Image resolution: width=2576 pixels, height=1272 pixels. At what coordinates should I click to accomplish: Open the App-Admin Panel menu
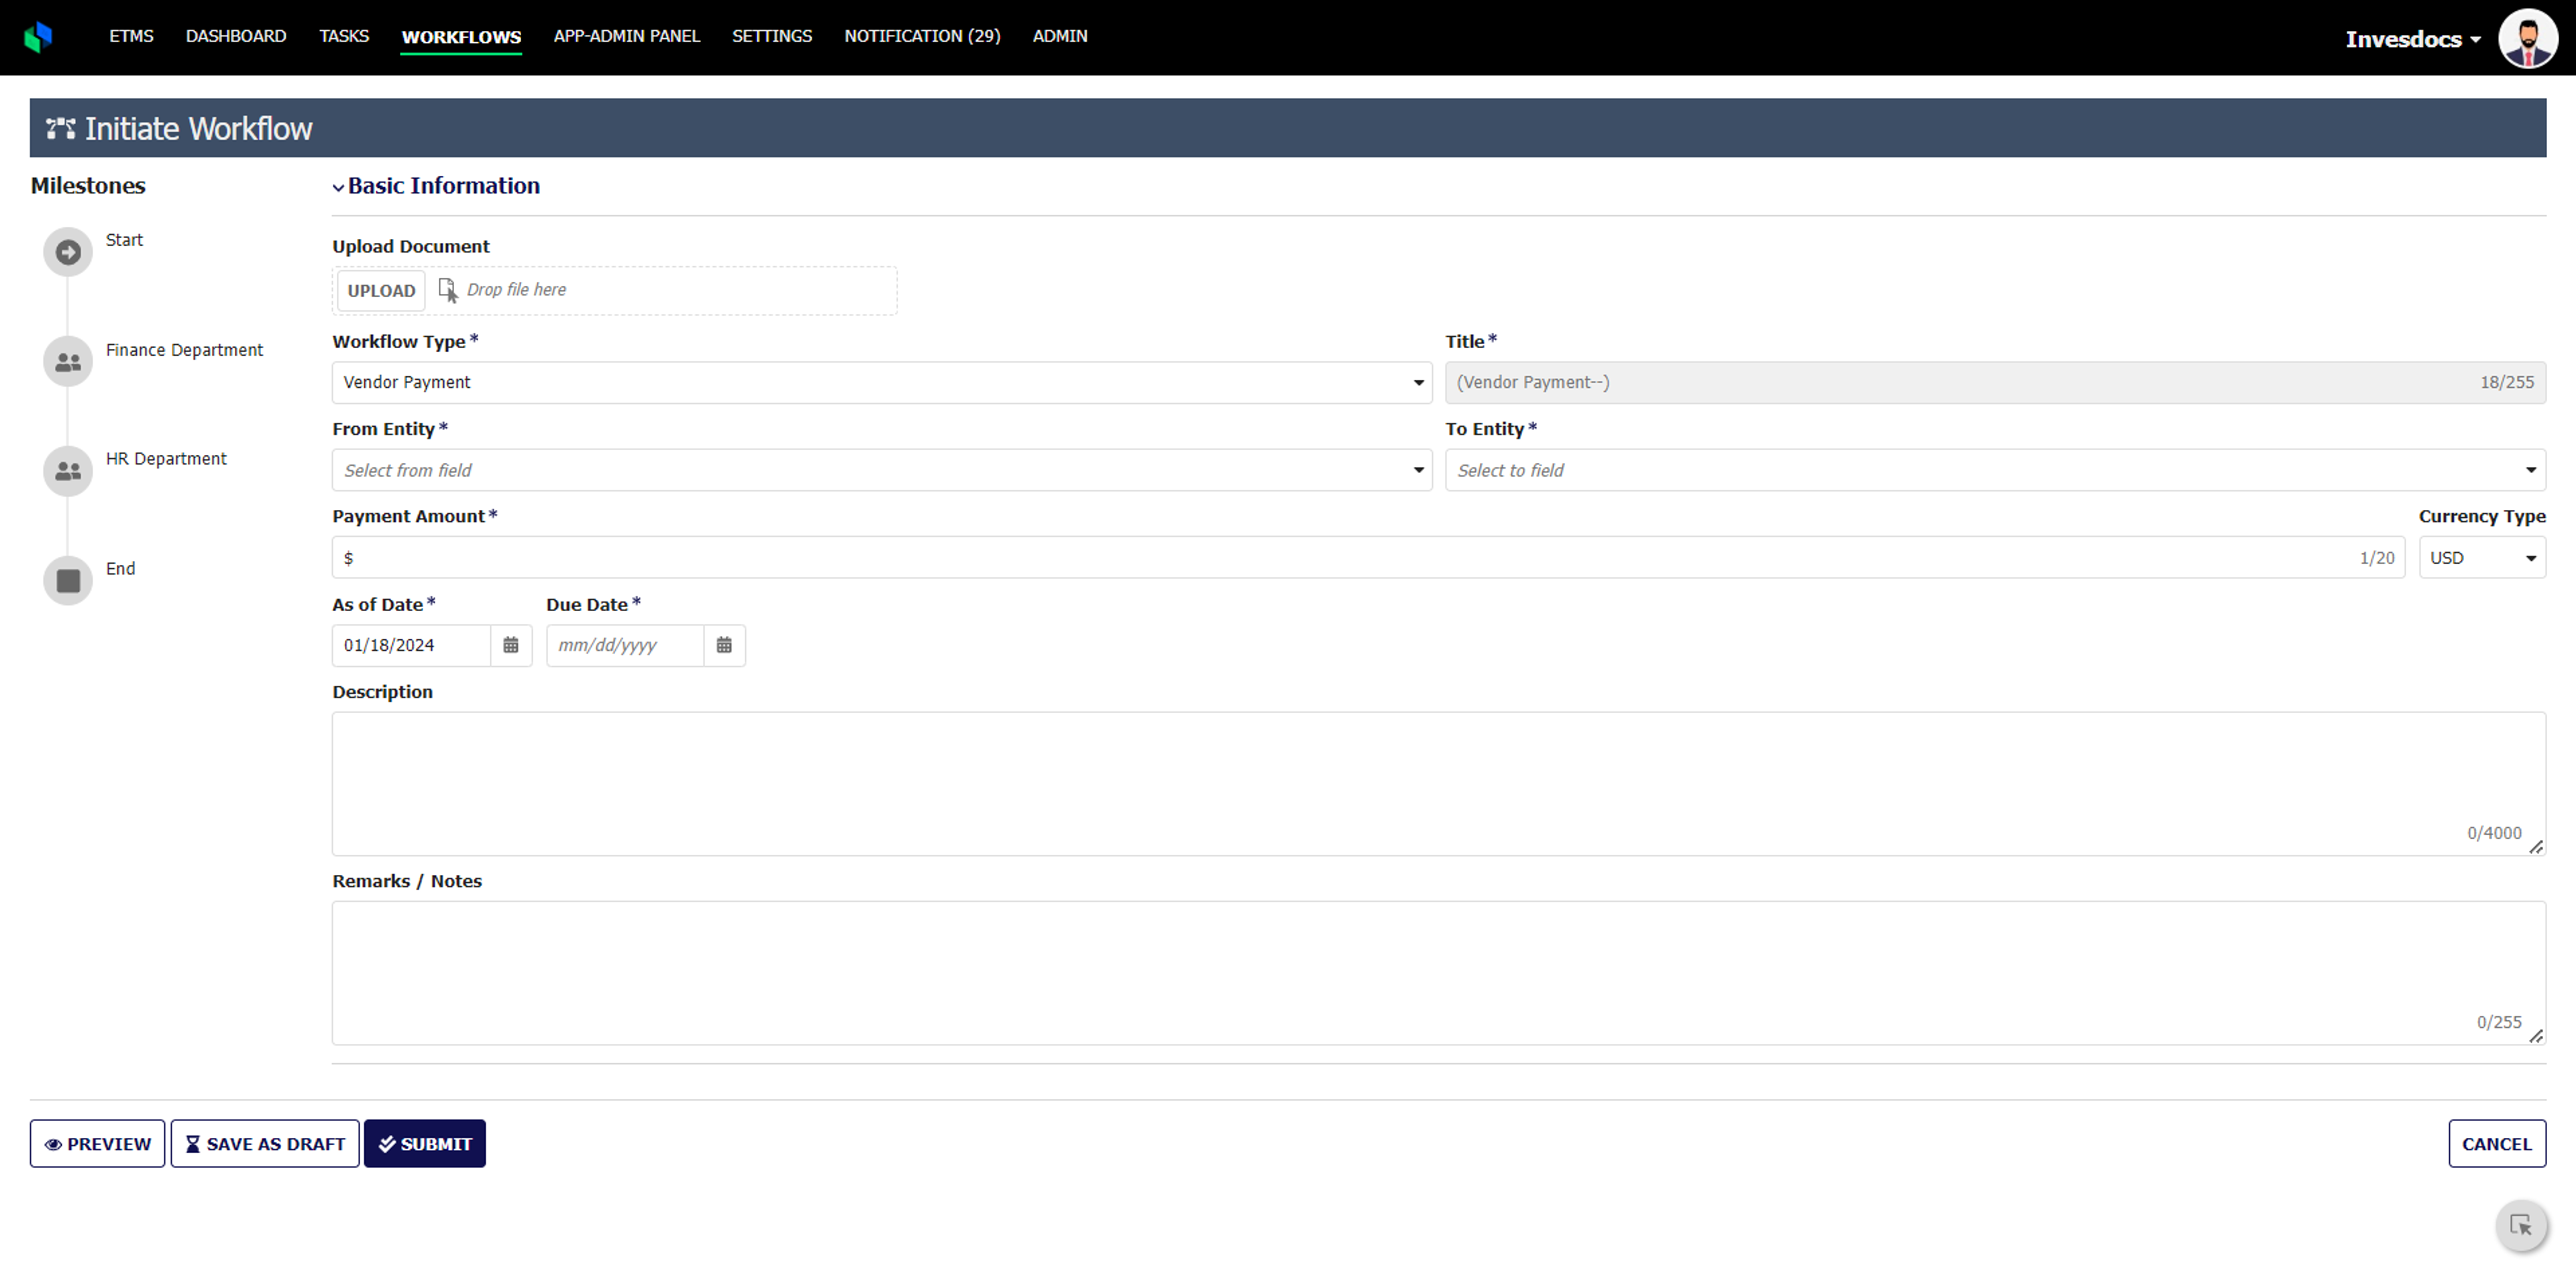[x=627, y=36]
